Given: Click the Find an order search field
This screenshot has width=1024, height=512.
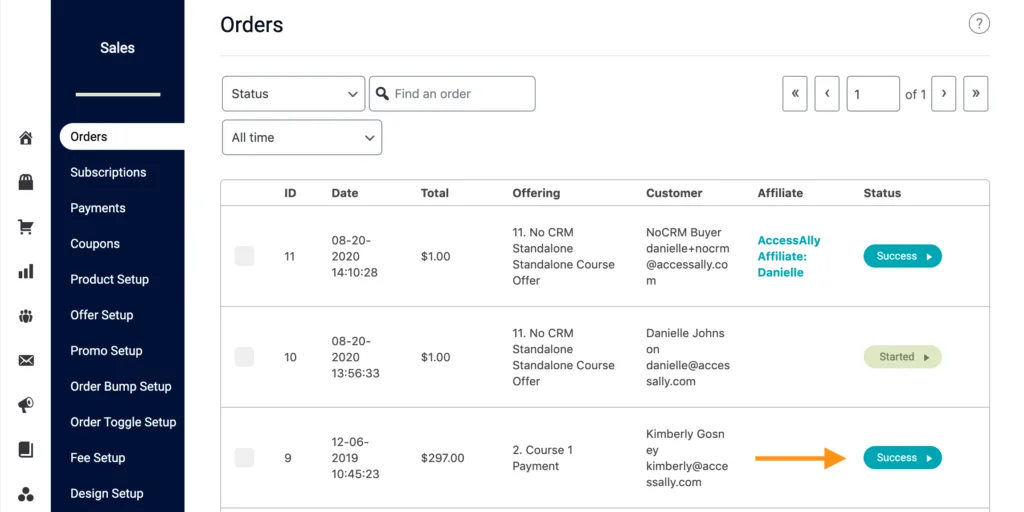Looking at the screenshot, I should point(452,93).
